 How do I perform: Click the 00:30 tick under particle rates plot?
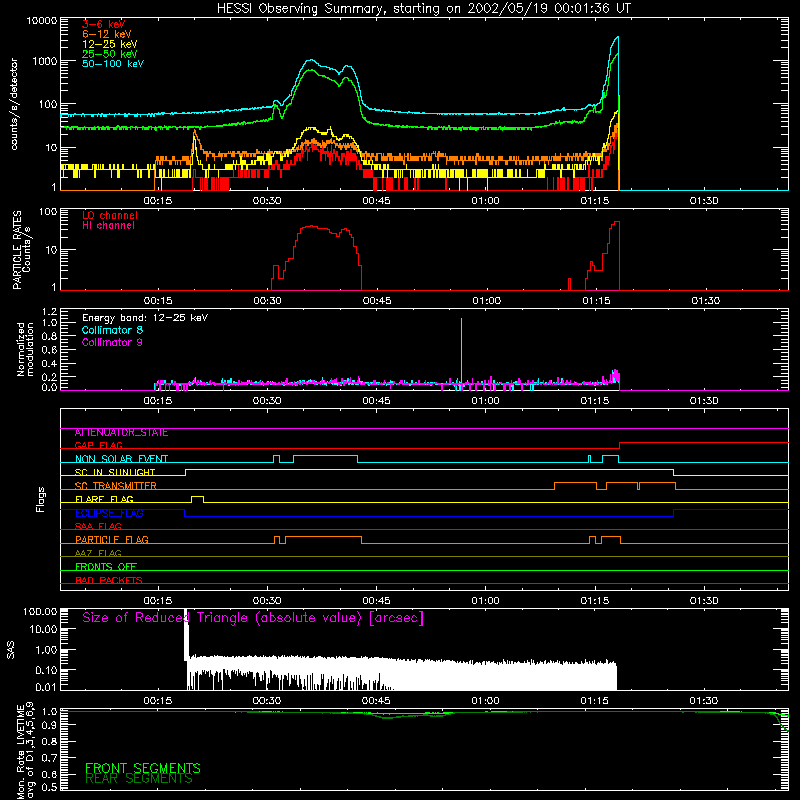(x=267, y=301)
